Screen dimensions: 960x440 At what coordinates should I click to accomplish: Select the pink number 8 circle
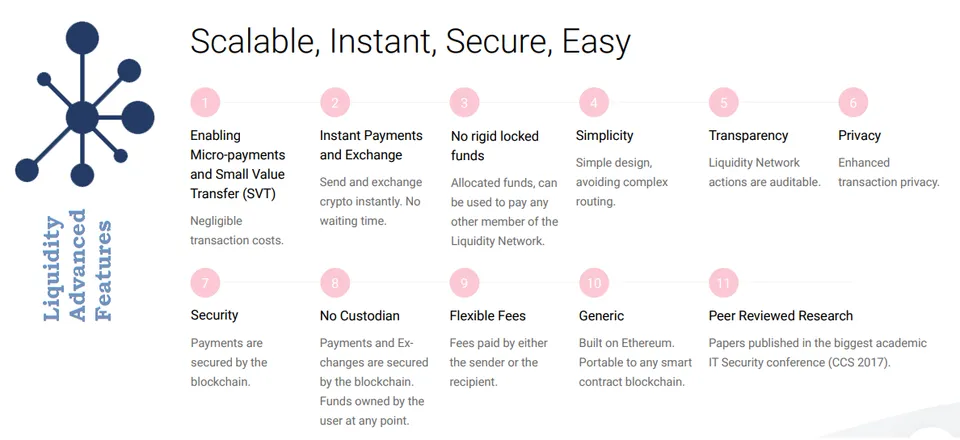335,283
